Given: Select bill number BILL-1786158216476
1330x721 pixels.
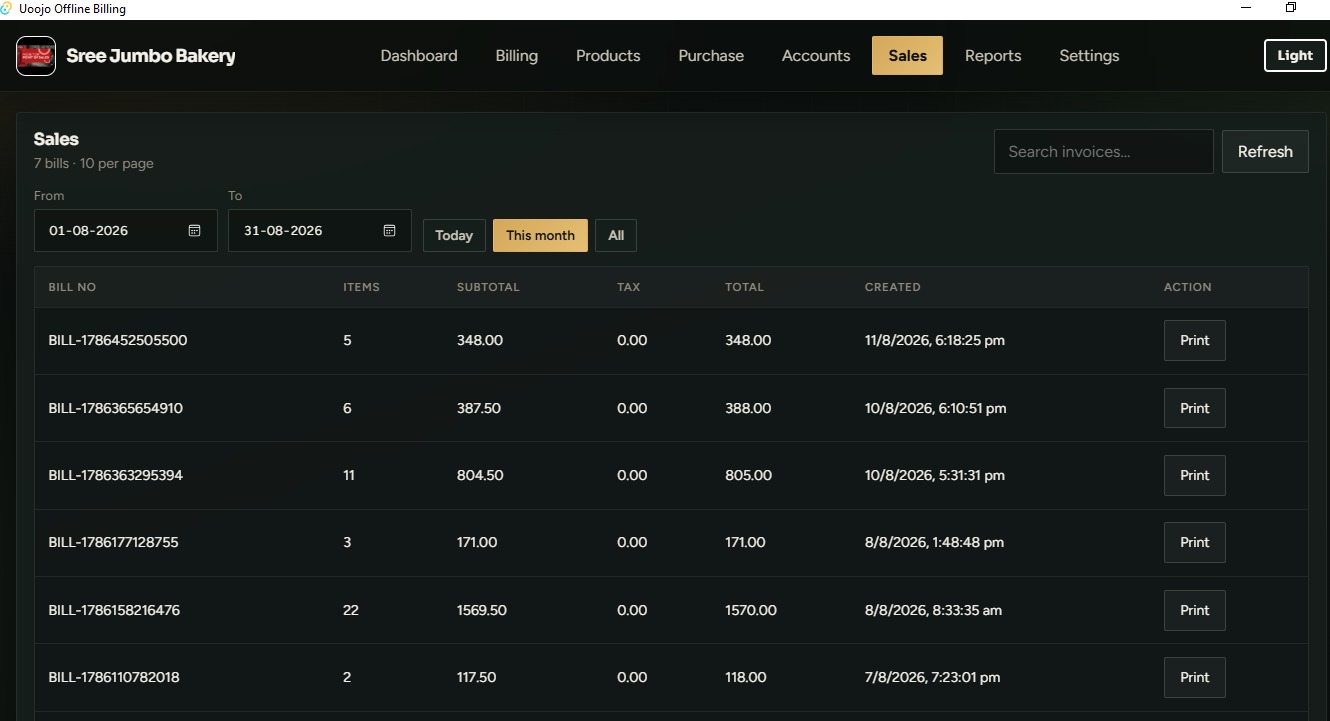Looking at the screenshot, I should click(114, 610).
